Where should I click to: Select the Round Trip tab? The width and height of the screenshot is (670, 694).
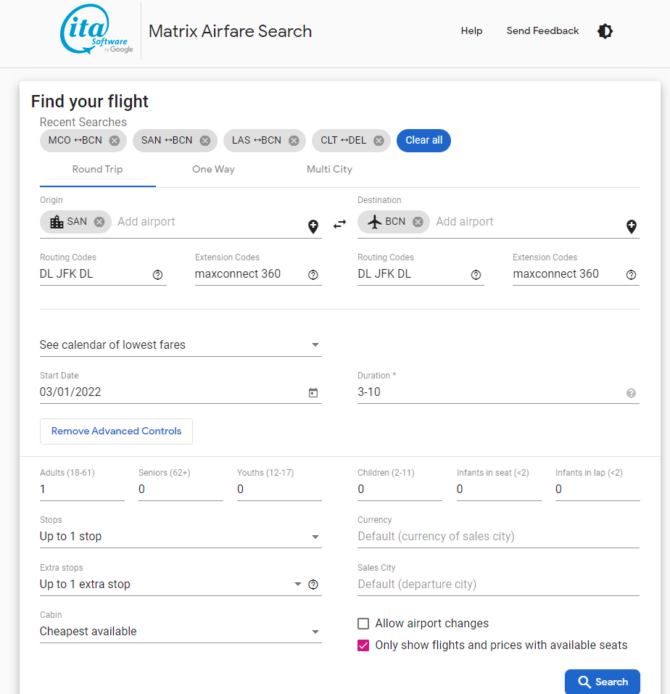(97, 170)
